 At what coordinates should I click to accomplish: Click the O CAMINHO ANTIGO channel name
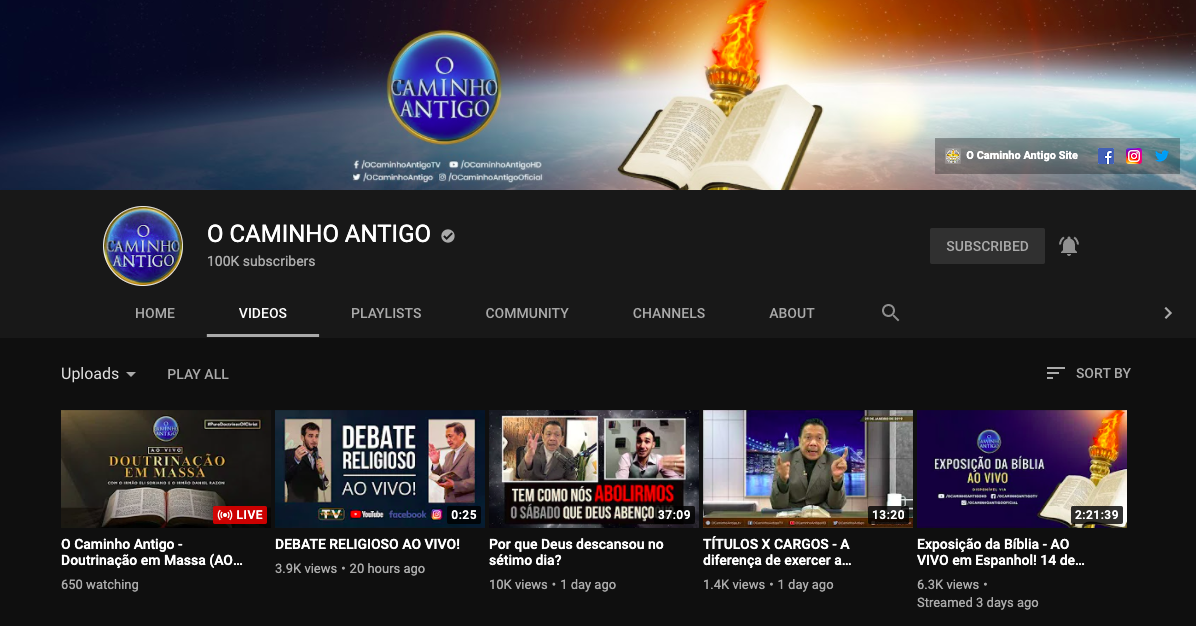point(319,233)
